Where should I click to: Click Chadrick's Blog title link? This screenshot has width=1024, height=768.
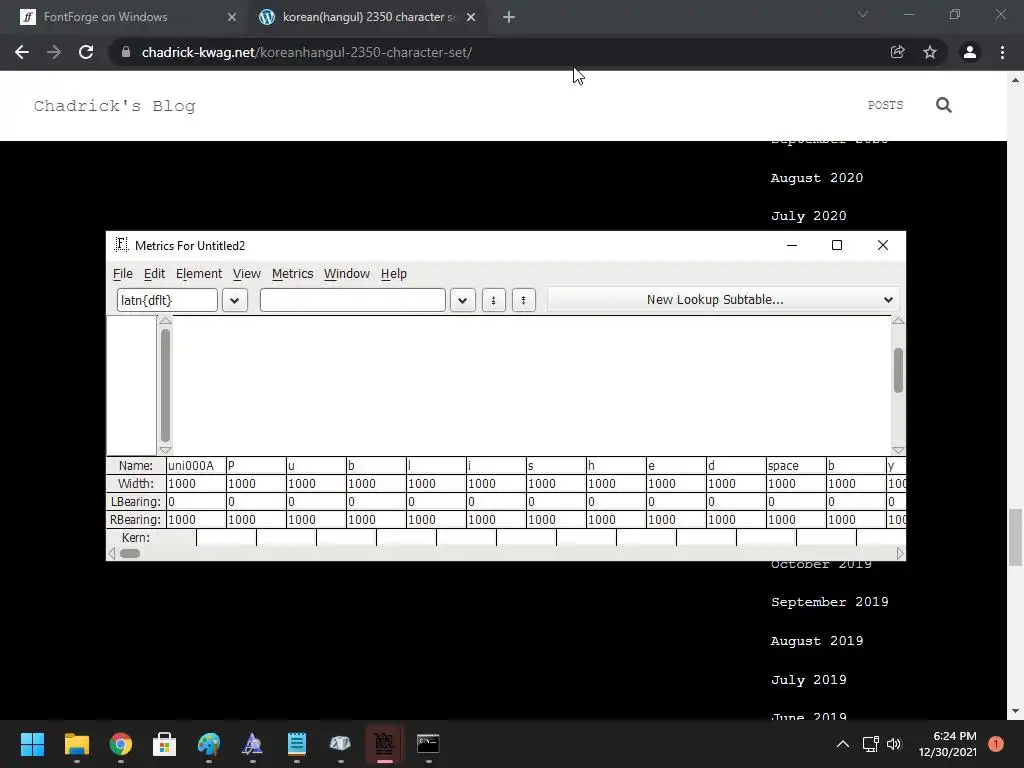(x=114, y=106)
